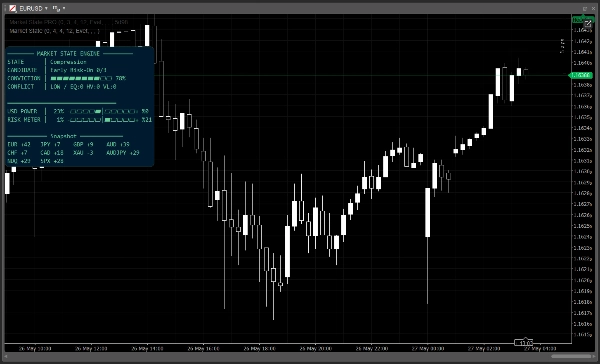Click the 26 May 18:00 time axis label
The height and width of the screenshot is (364, 600).
(x=260, y=349)
